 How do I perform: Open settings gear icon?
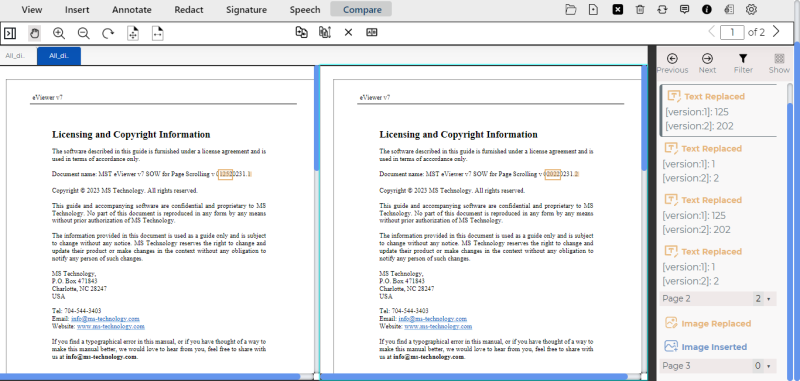pyautogui.click(x=752, y=10)
